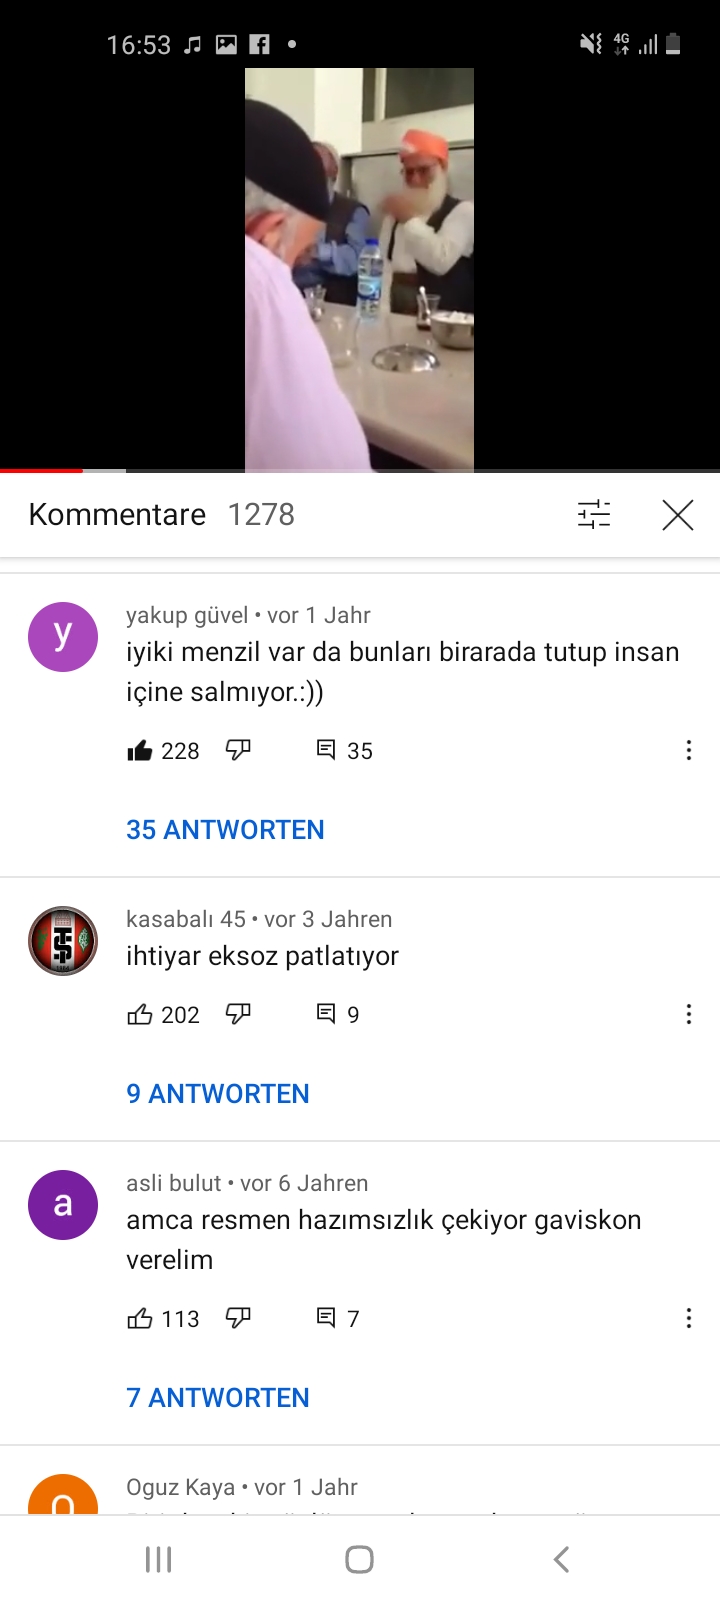720x1600 pixels.
Task: Open comment sort options icon
Action: tap(594, 514)
